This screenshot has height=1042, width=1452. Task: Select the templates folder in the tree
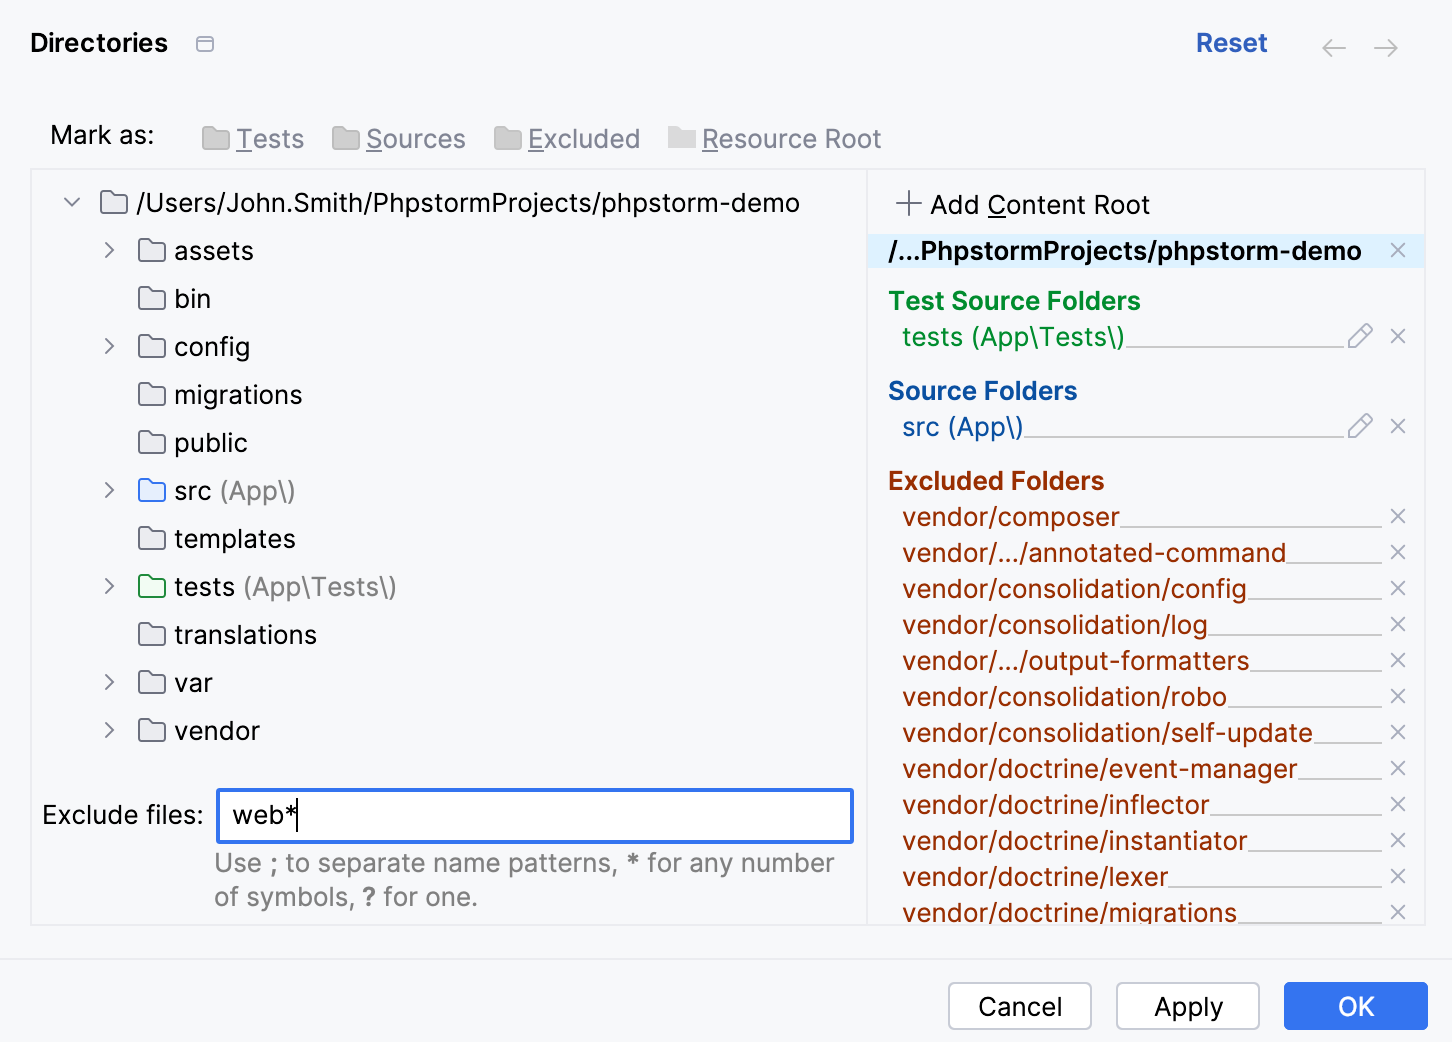(235, 538)
